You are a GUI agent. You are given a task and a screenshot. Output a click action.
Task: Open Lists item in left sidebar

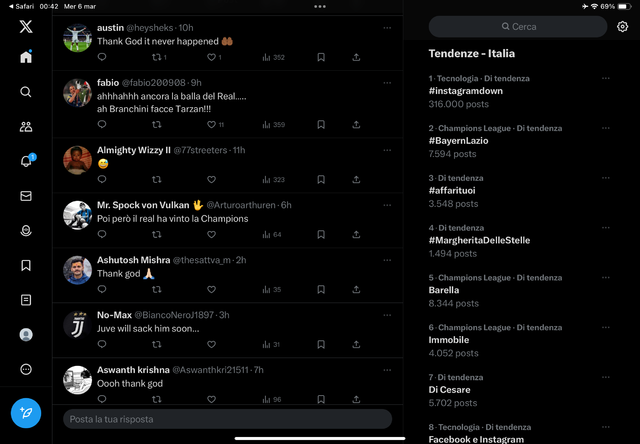point(26,300)
